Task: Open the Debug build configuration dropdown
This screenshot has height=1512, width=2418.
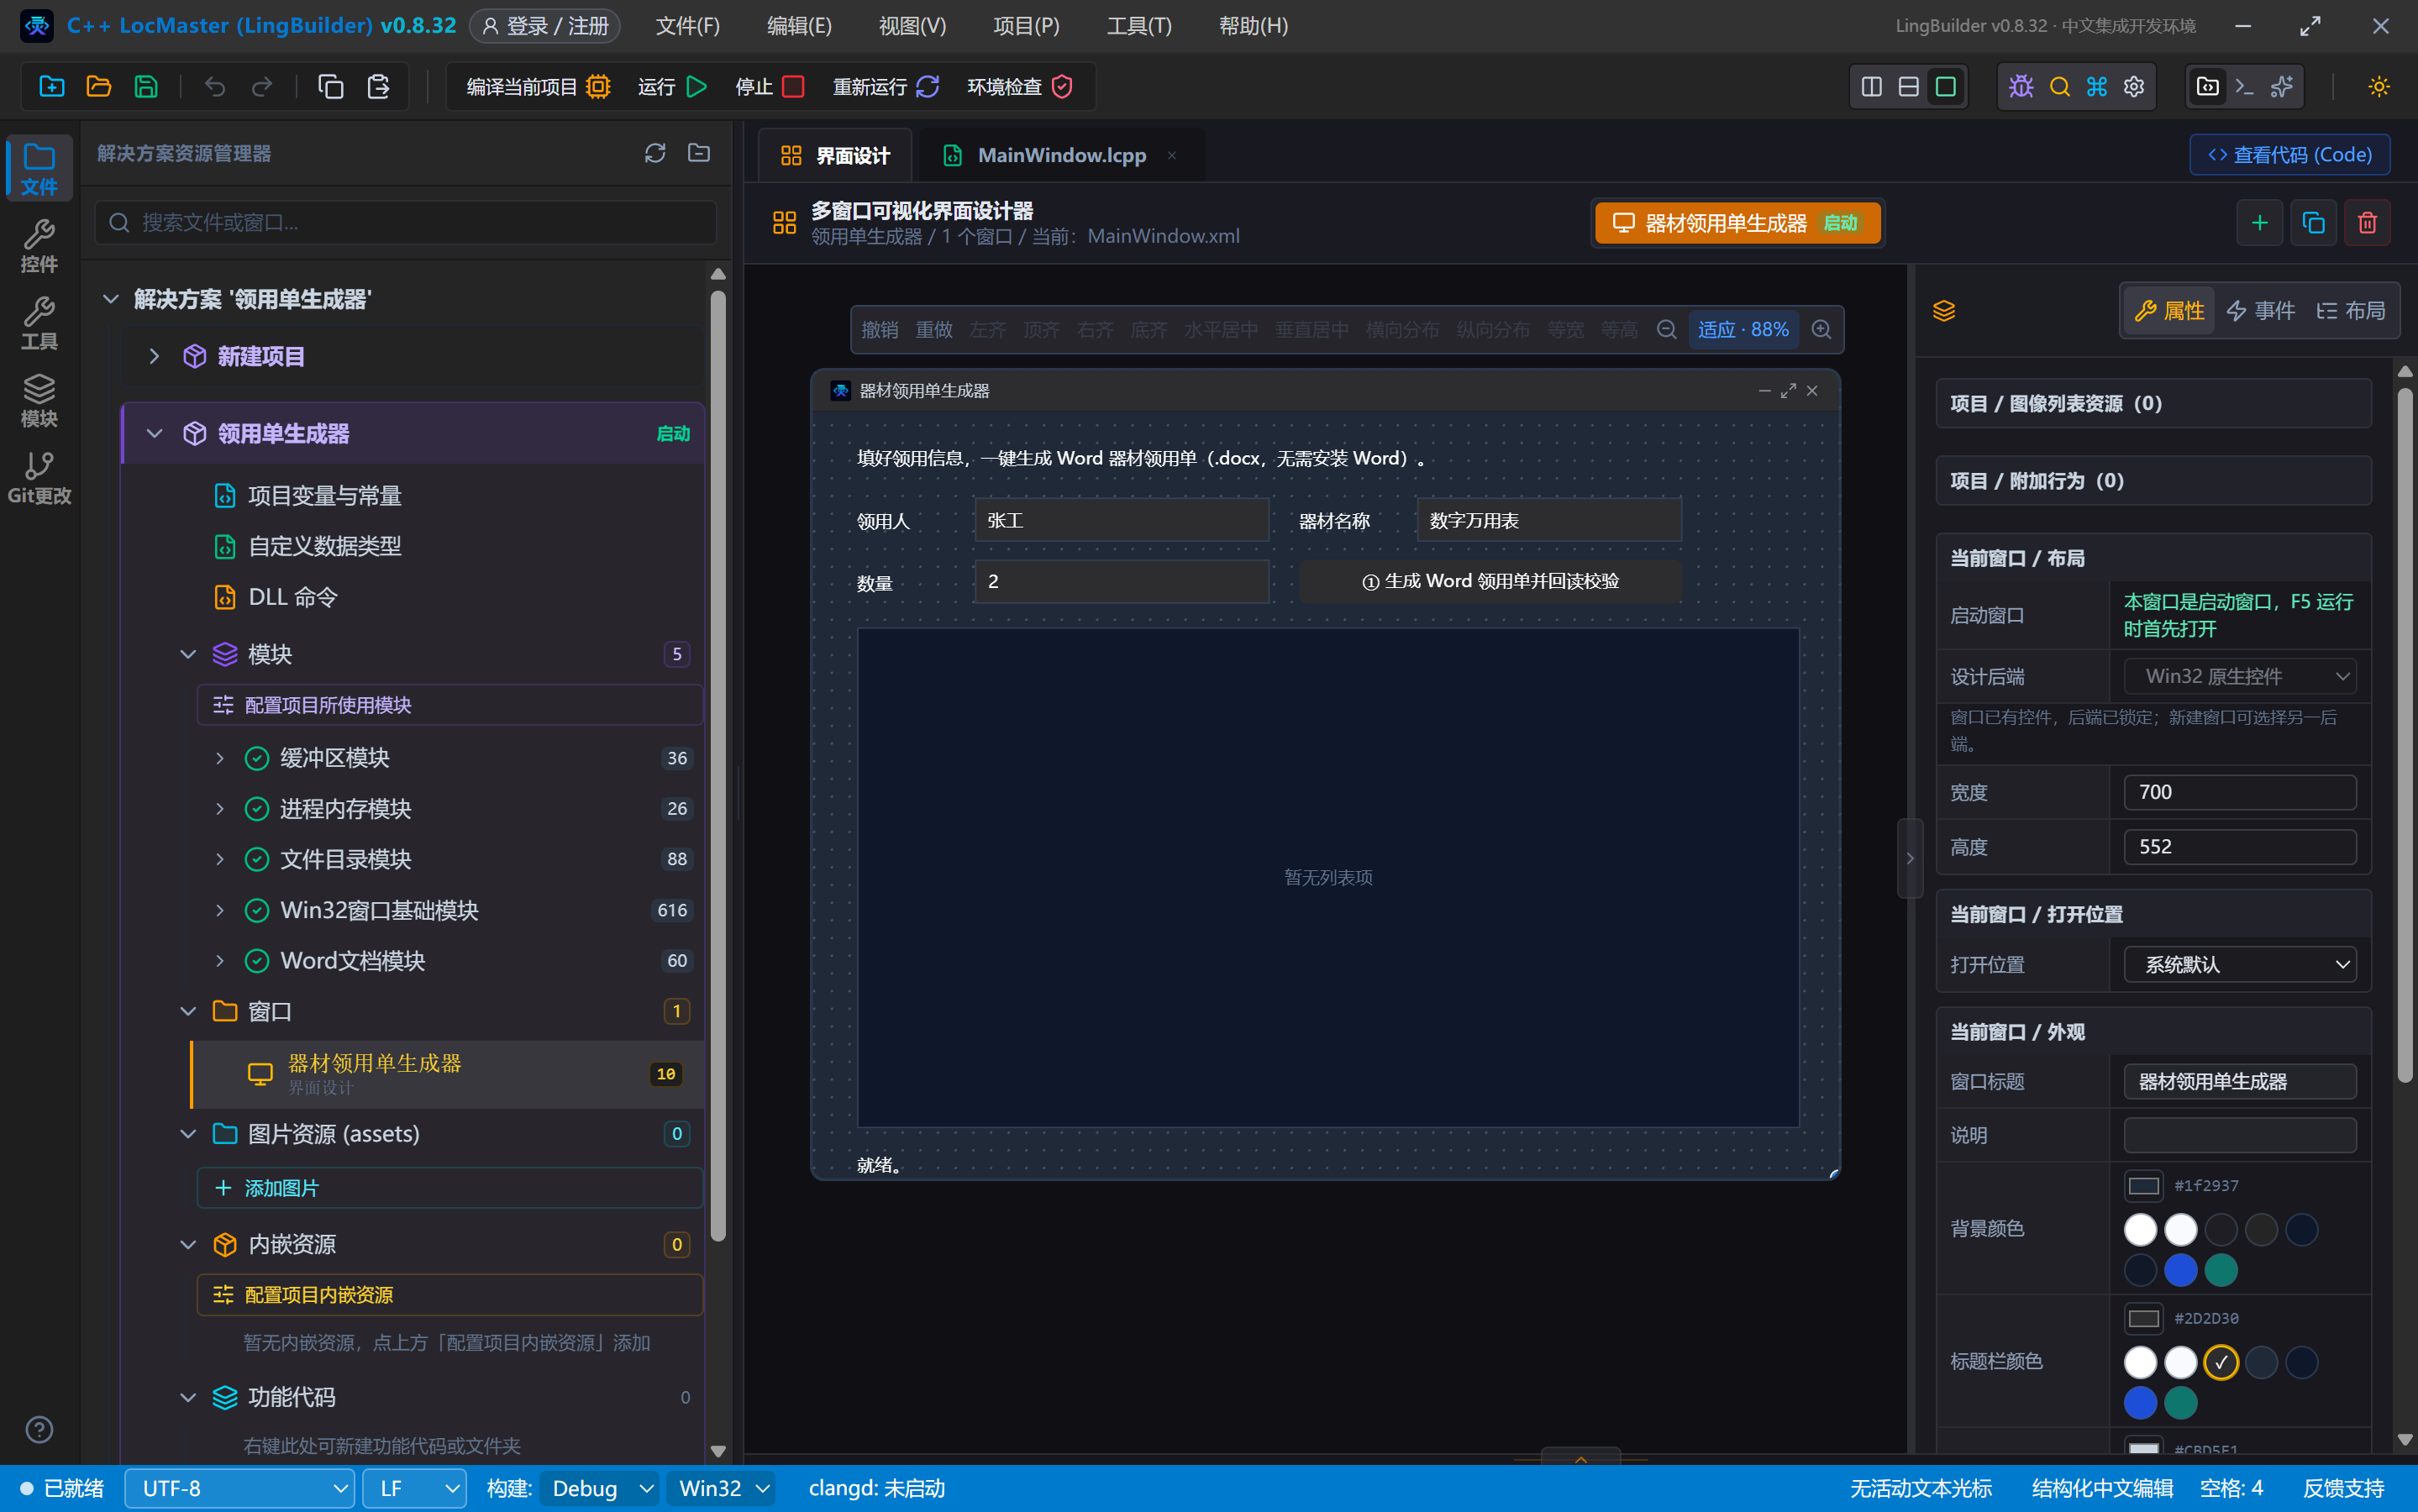Action: [599, 1489]
